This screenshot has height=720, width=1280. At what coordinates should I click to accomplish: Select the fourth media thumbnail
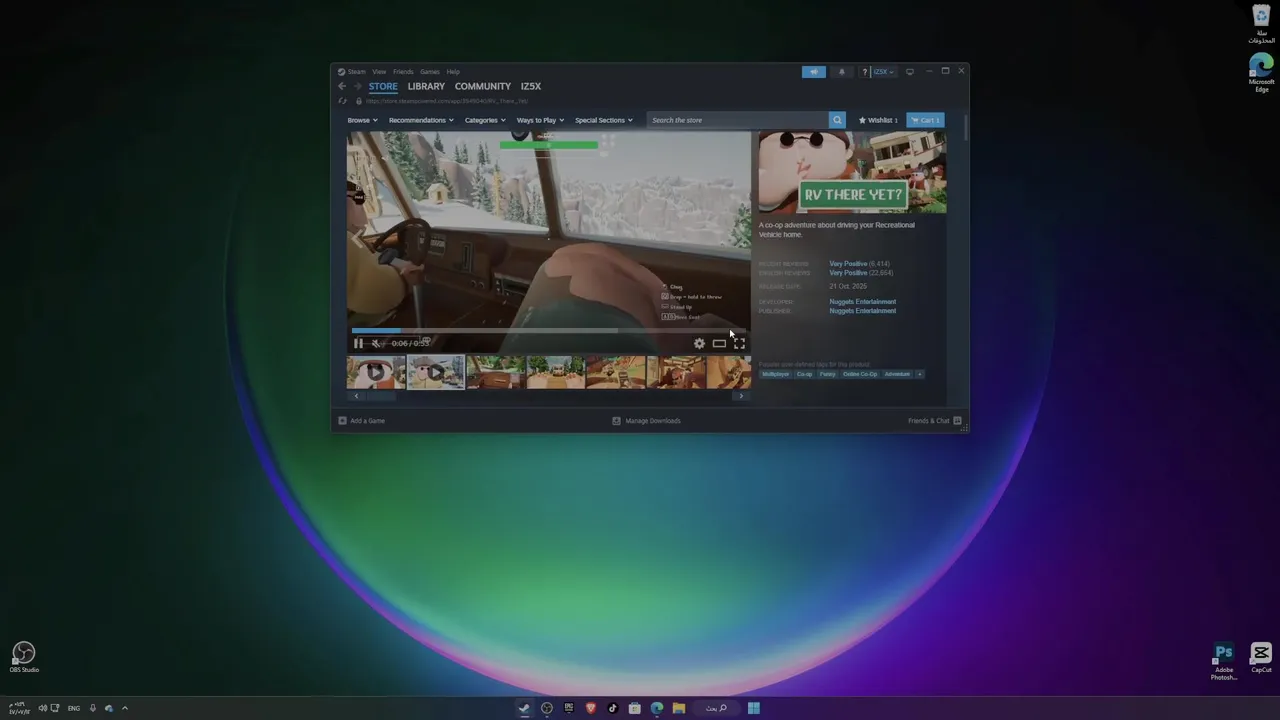tap(555, 372)
